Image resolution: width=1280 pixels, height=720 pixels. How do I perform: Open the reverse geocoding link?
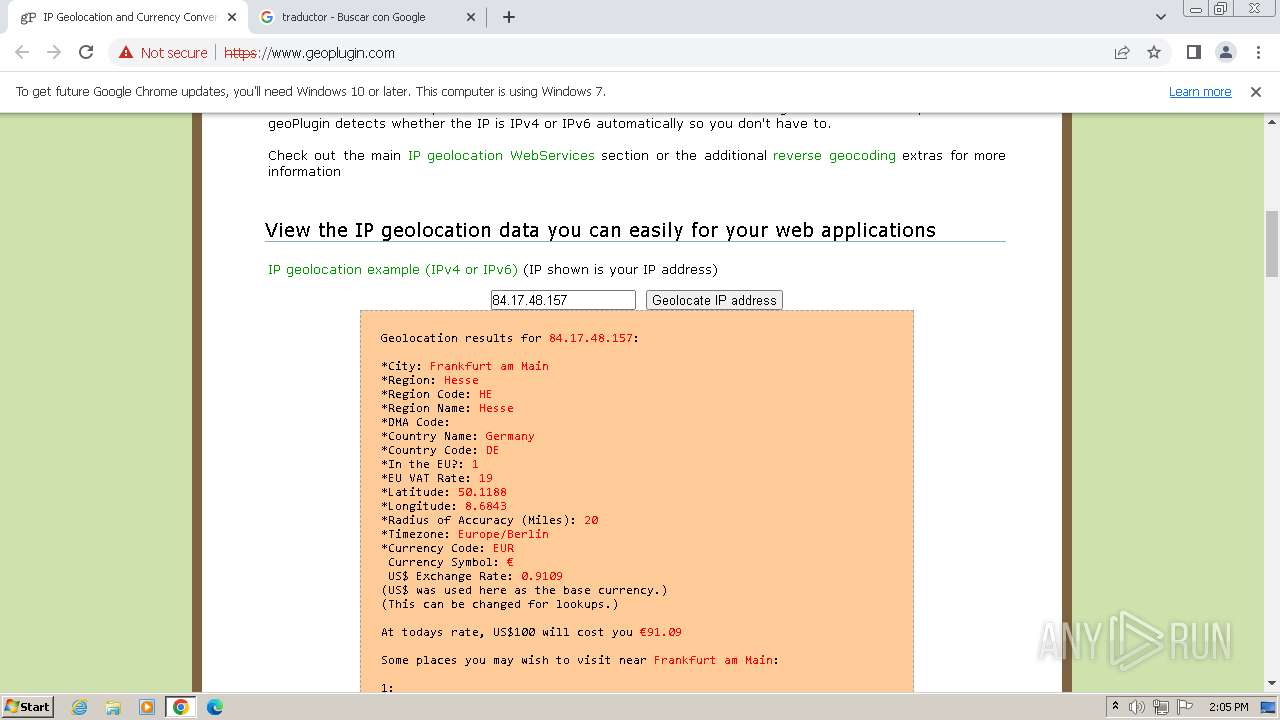pos(834,155)
